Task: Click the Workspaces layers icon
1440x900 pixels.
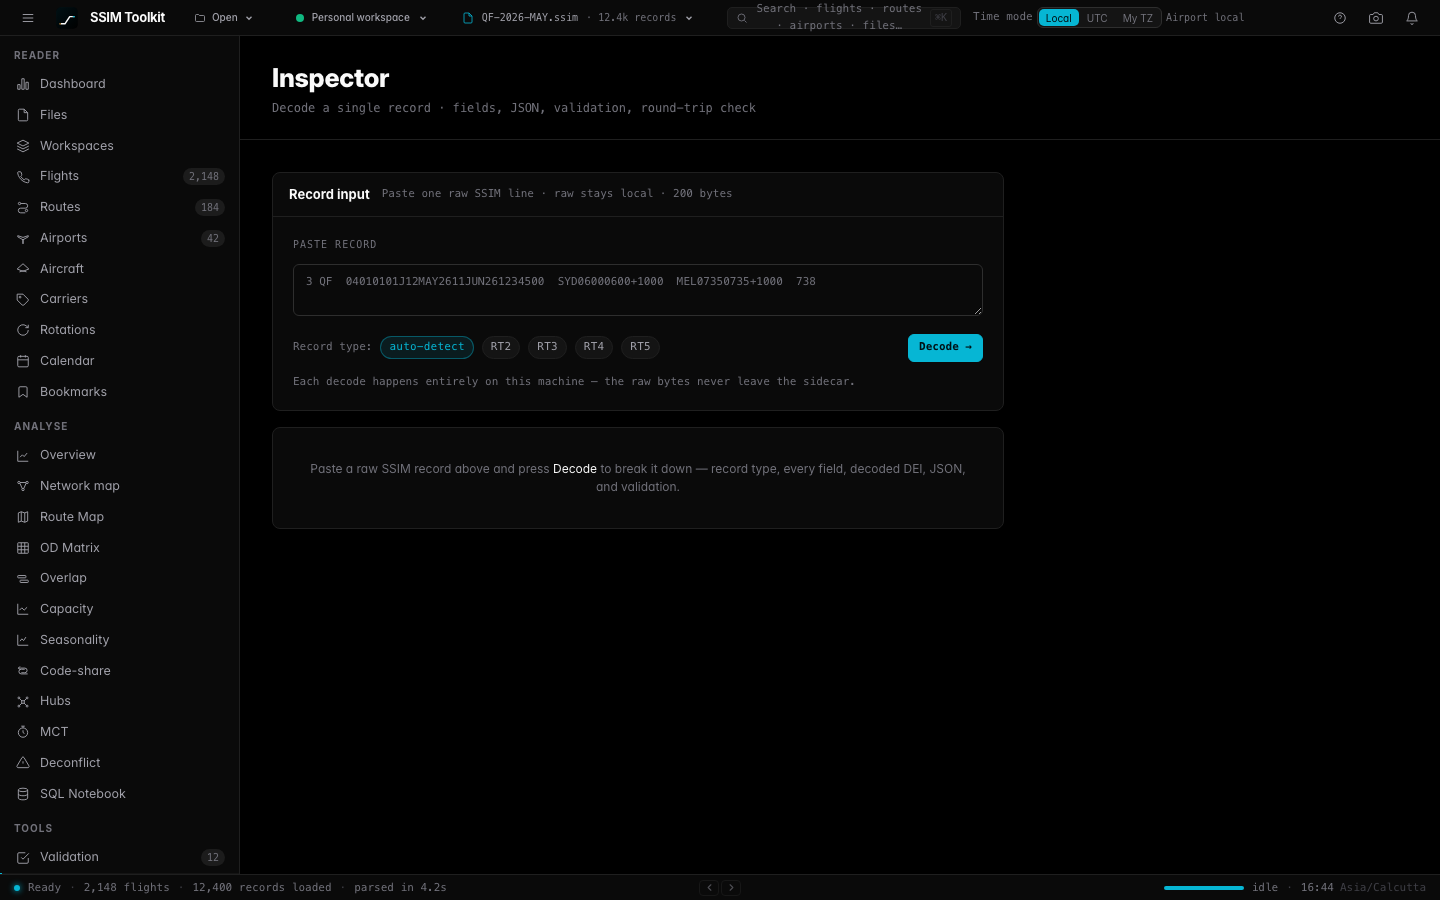Action: click(23, 146)
